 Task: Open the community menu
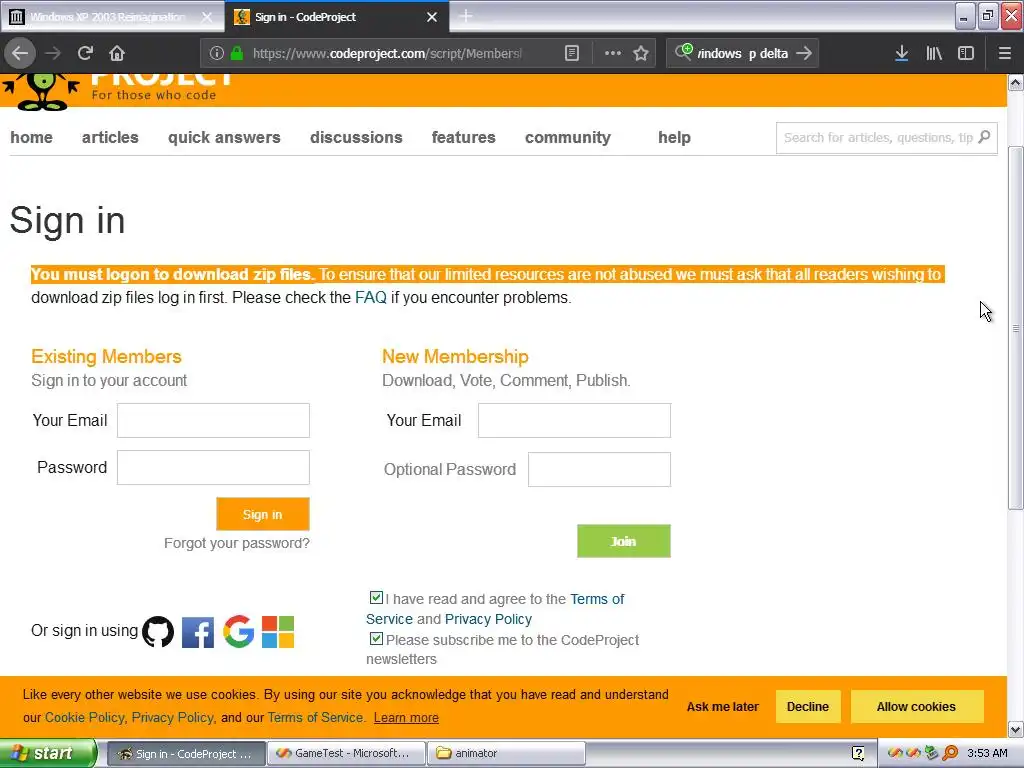[568, 137]
